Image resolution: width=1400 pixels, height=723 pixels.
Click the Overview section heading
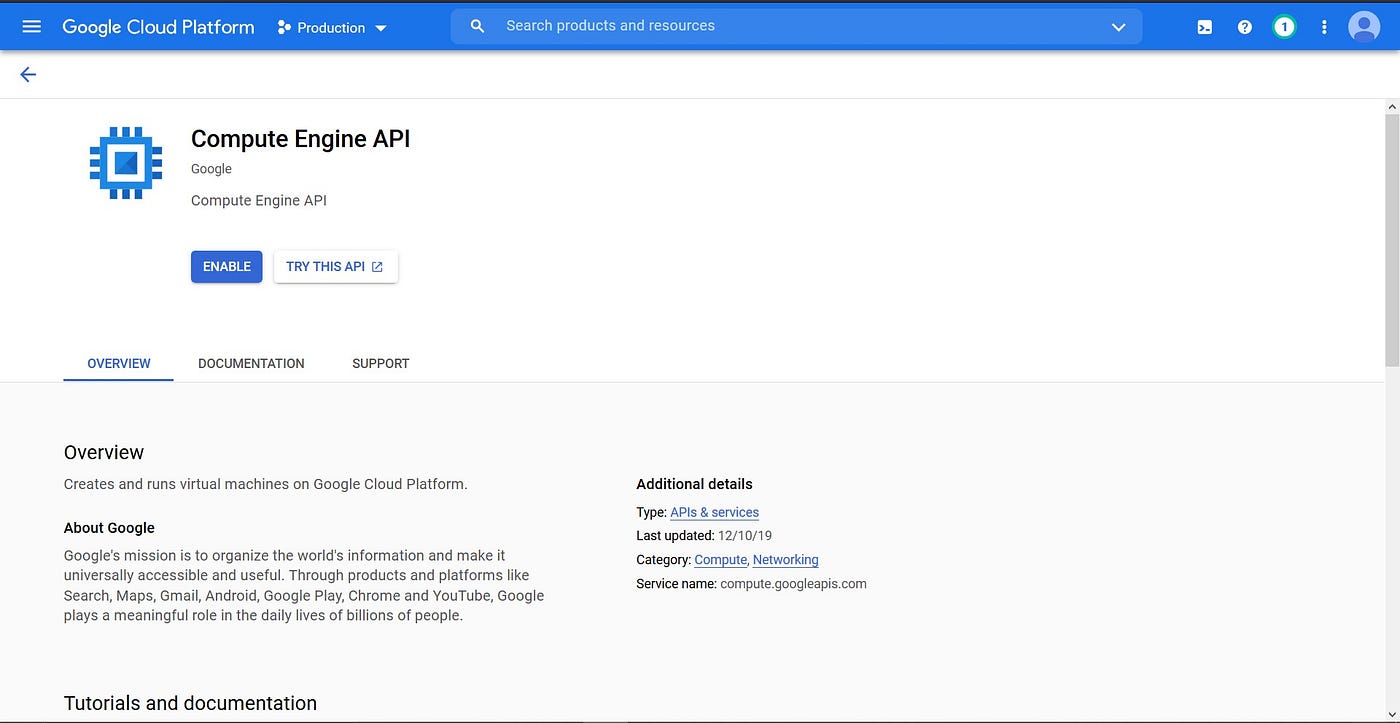(104, 452)
